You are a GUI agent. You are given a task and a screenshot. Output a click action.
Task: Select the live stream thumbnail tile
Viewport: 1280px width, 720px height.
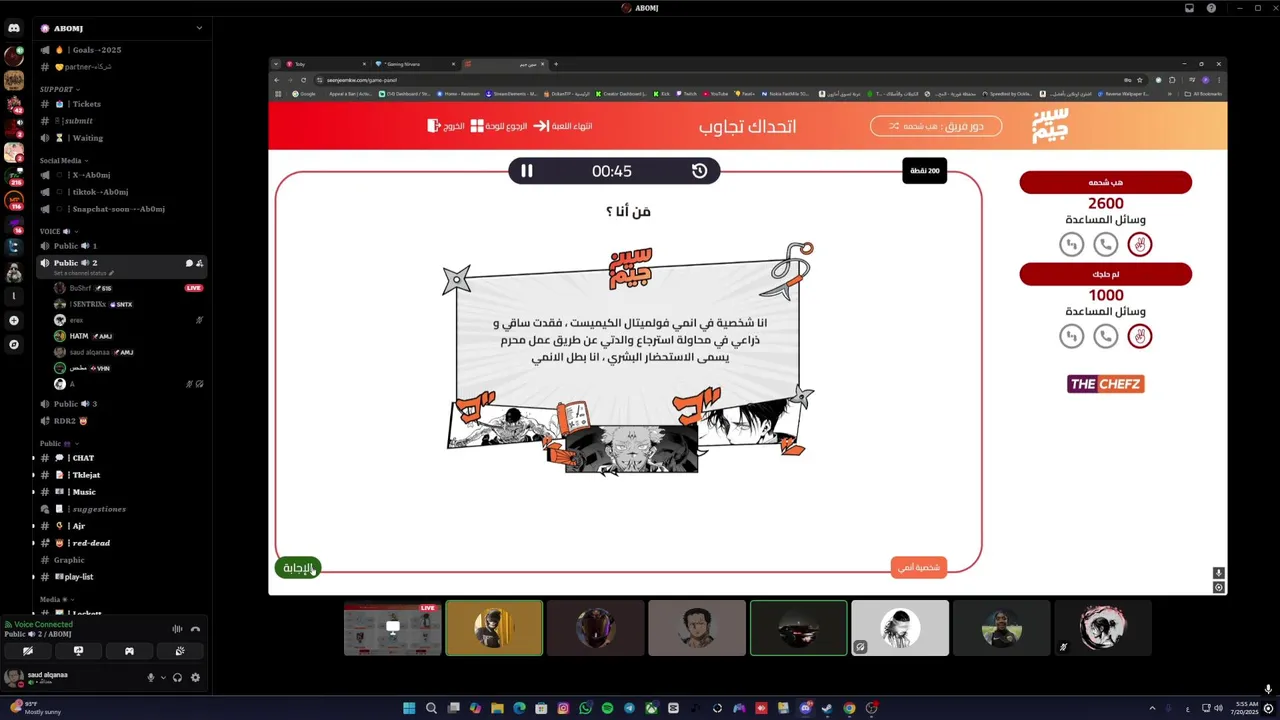click(x=393, y=628)
